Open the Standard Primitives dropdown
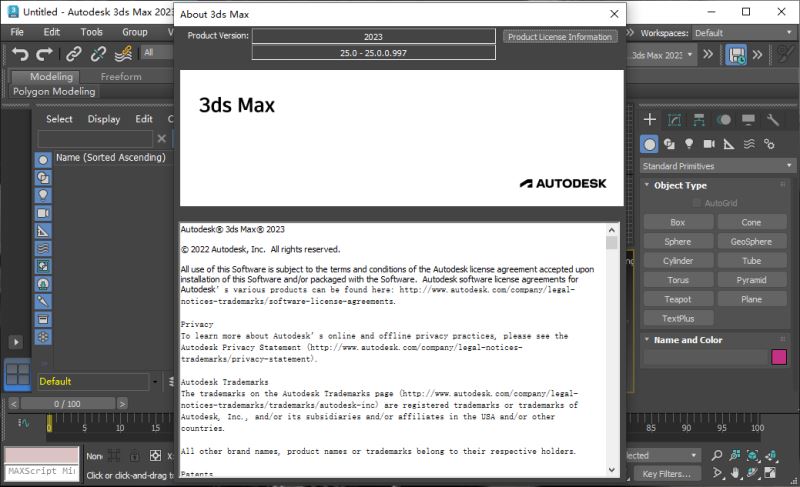The height and width of the screenshot is (487, 800). tap(717, 166)
